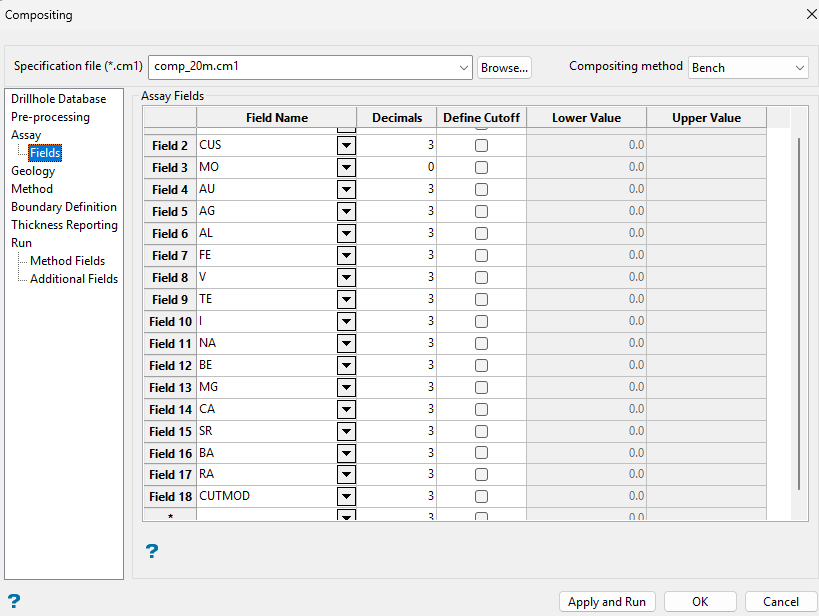Viewport: 819px width, 616px height.
Task: Open Thickness Reporting section
Action: coord(64,225)
